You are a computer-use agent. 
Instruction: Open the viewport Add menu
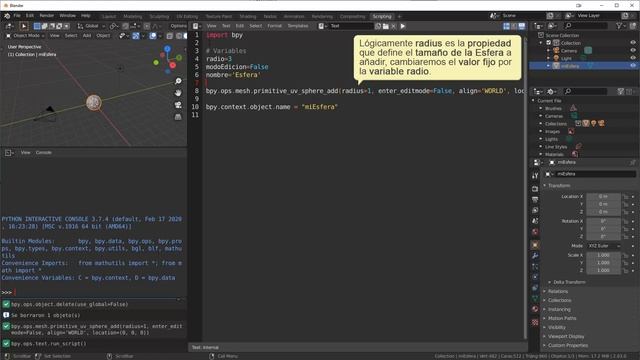(x=87, y=36)
